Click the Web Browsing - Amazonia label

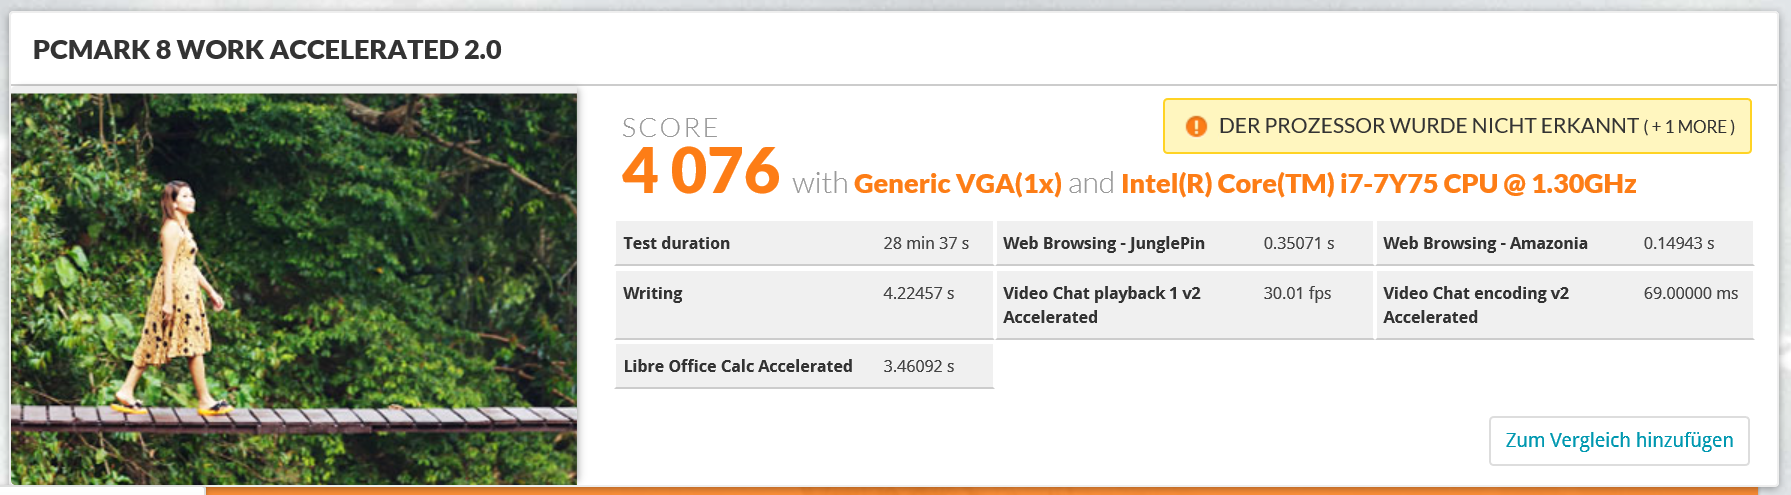coord(1485,243)
